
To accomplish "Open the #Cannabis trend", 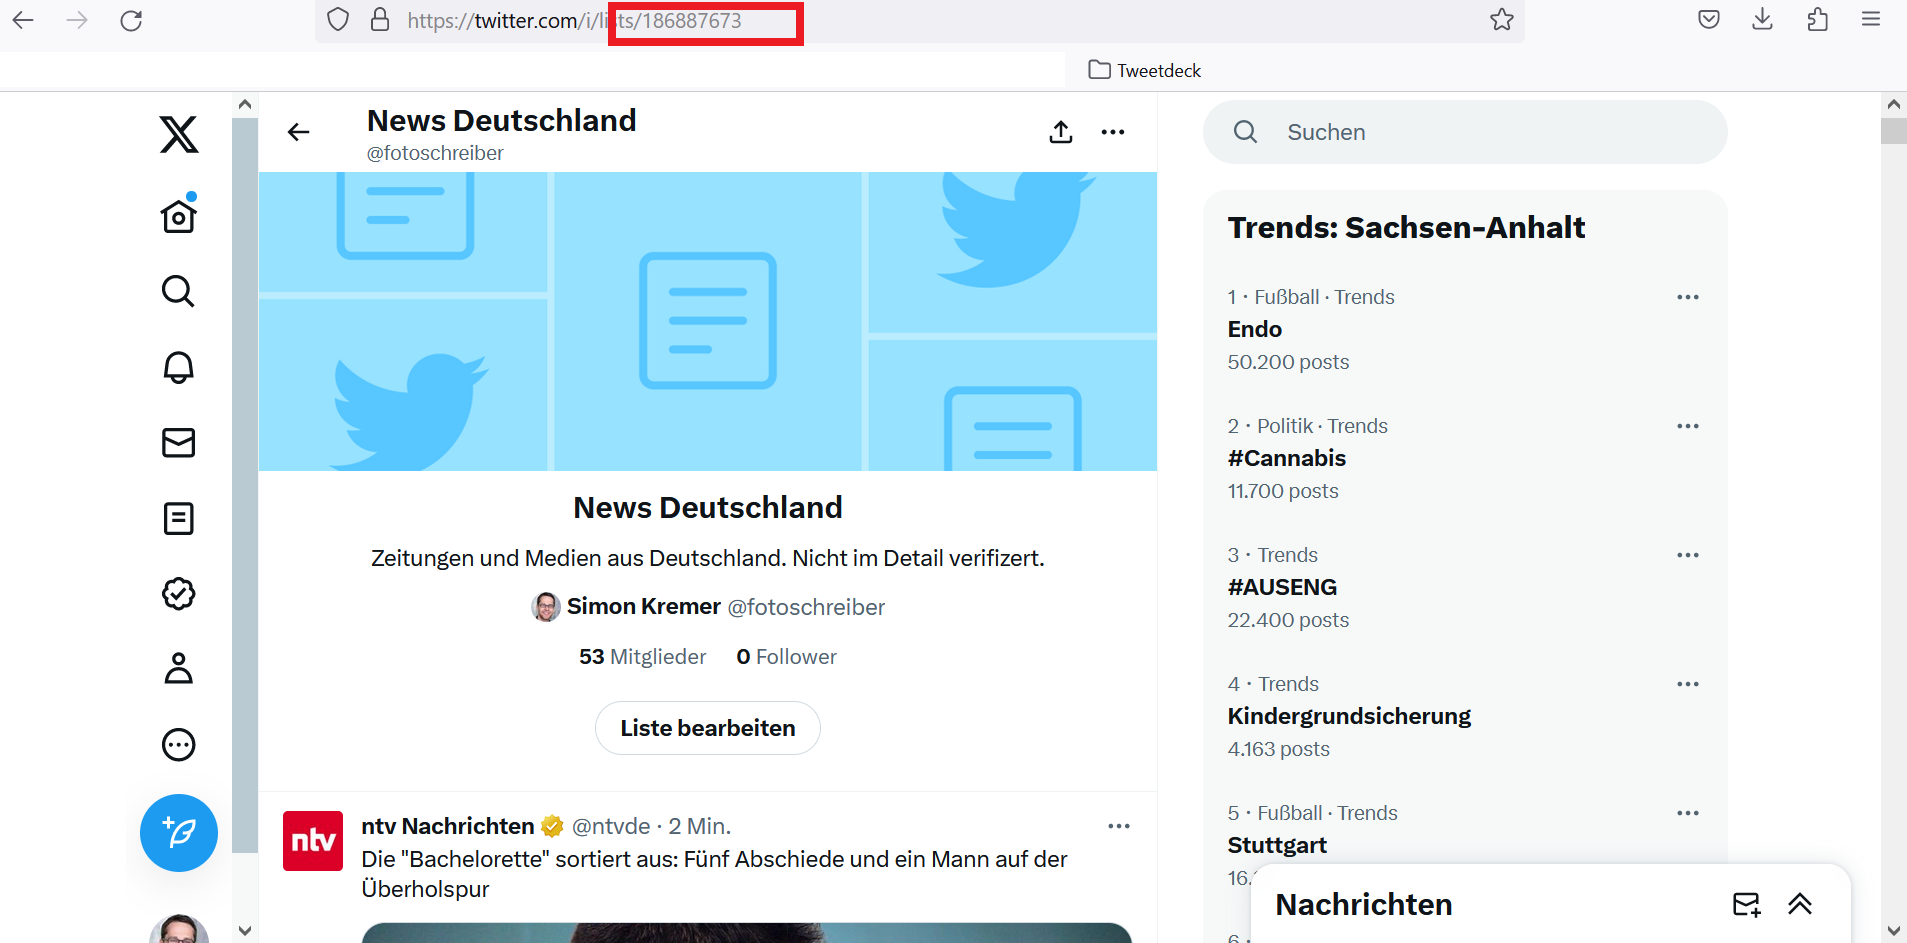I will pos(1287,458).
